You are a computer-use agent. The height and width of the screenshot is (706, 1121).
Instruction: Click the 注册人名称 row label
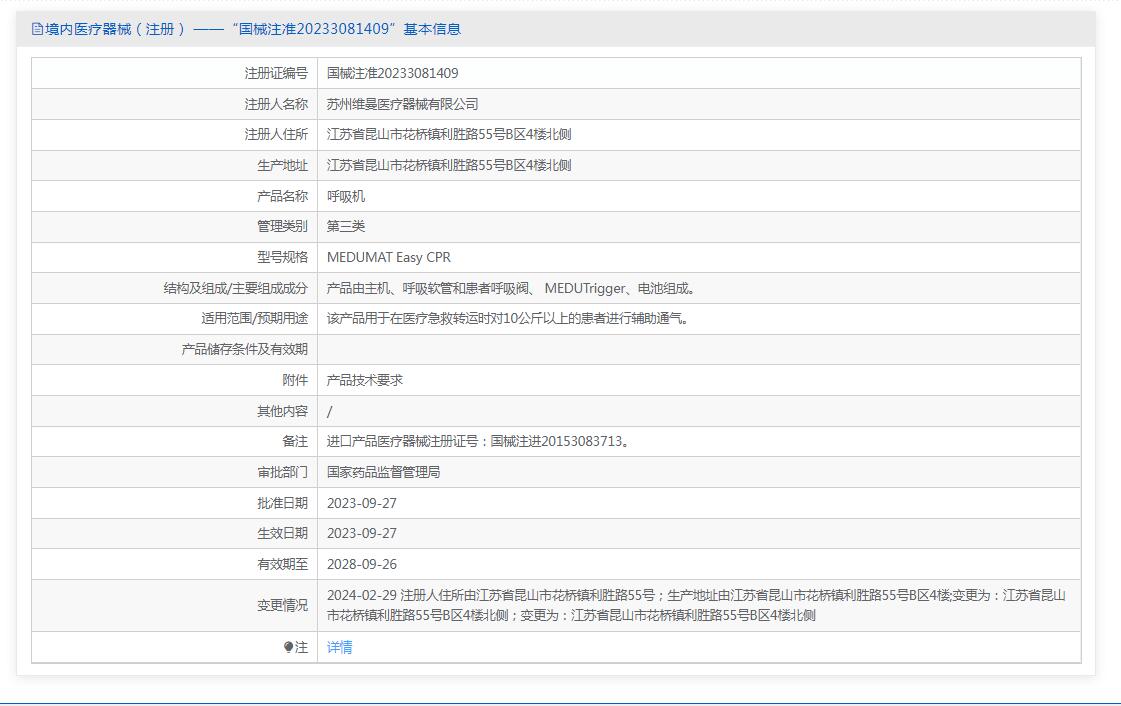(276, 104)
